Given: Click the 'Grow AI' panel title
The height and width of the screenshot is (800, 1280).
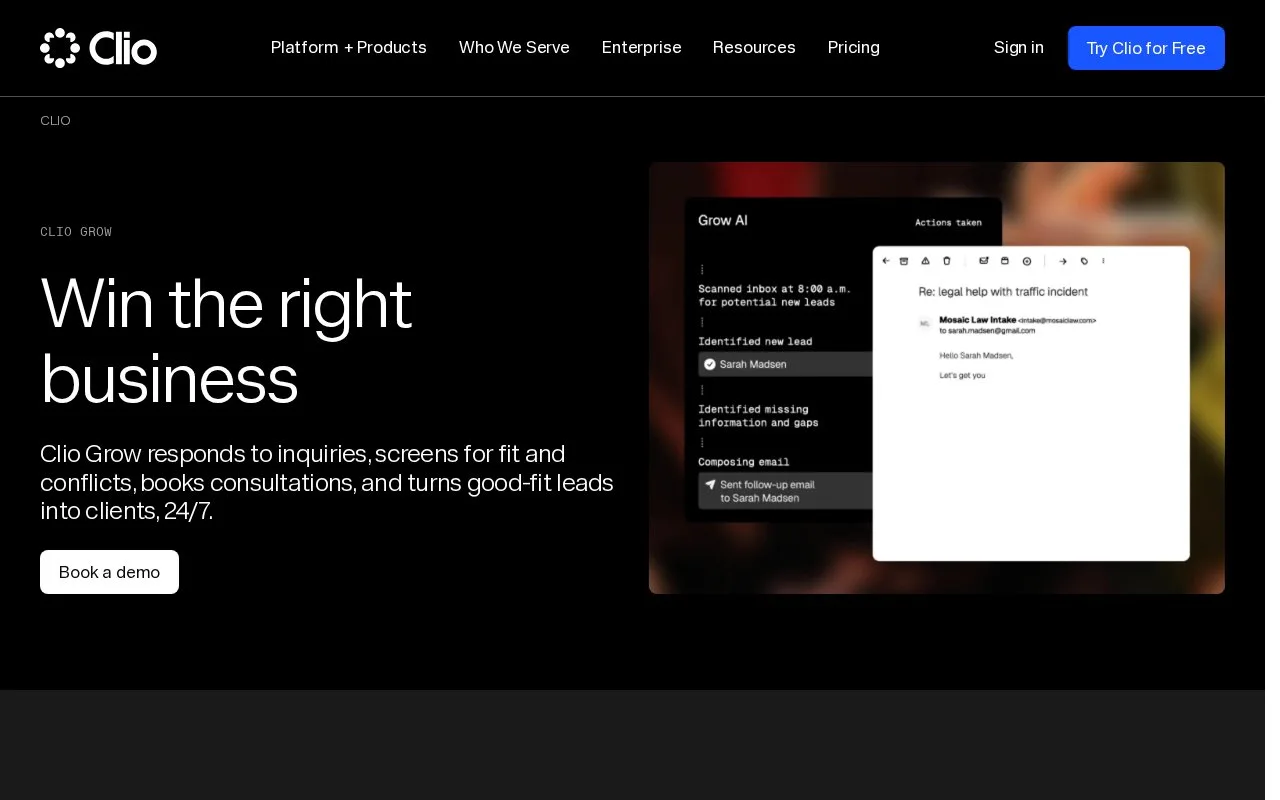Looking at the screenshot, I should coord(723,220).
